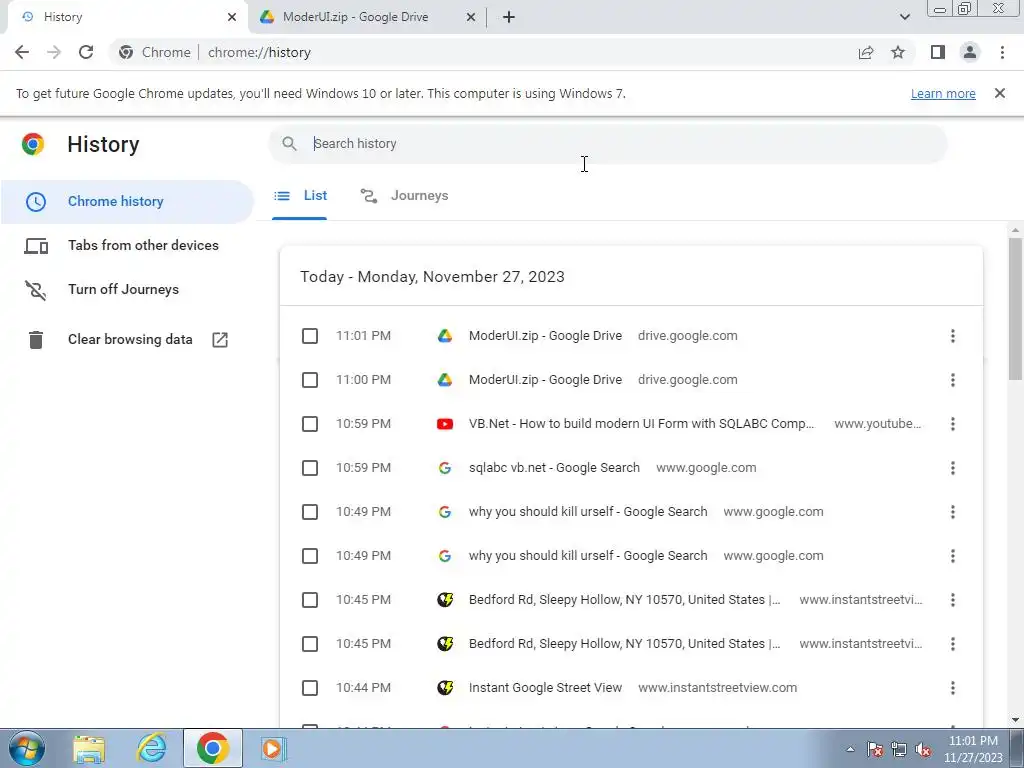The image size is (1024, 768).
Task: Launch Internet Explorer from the taskbar
Action: (x=152, y=748)
